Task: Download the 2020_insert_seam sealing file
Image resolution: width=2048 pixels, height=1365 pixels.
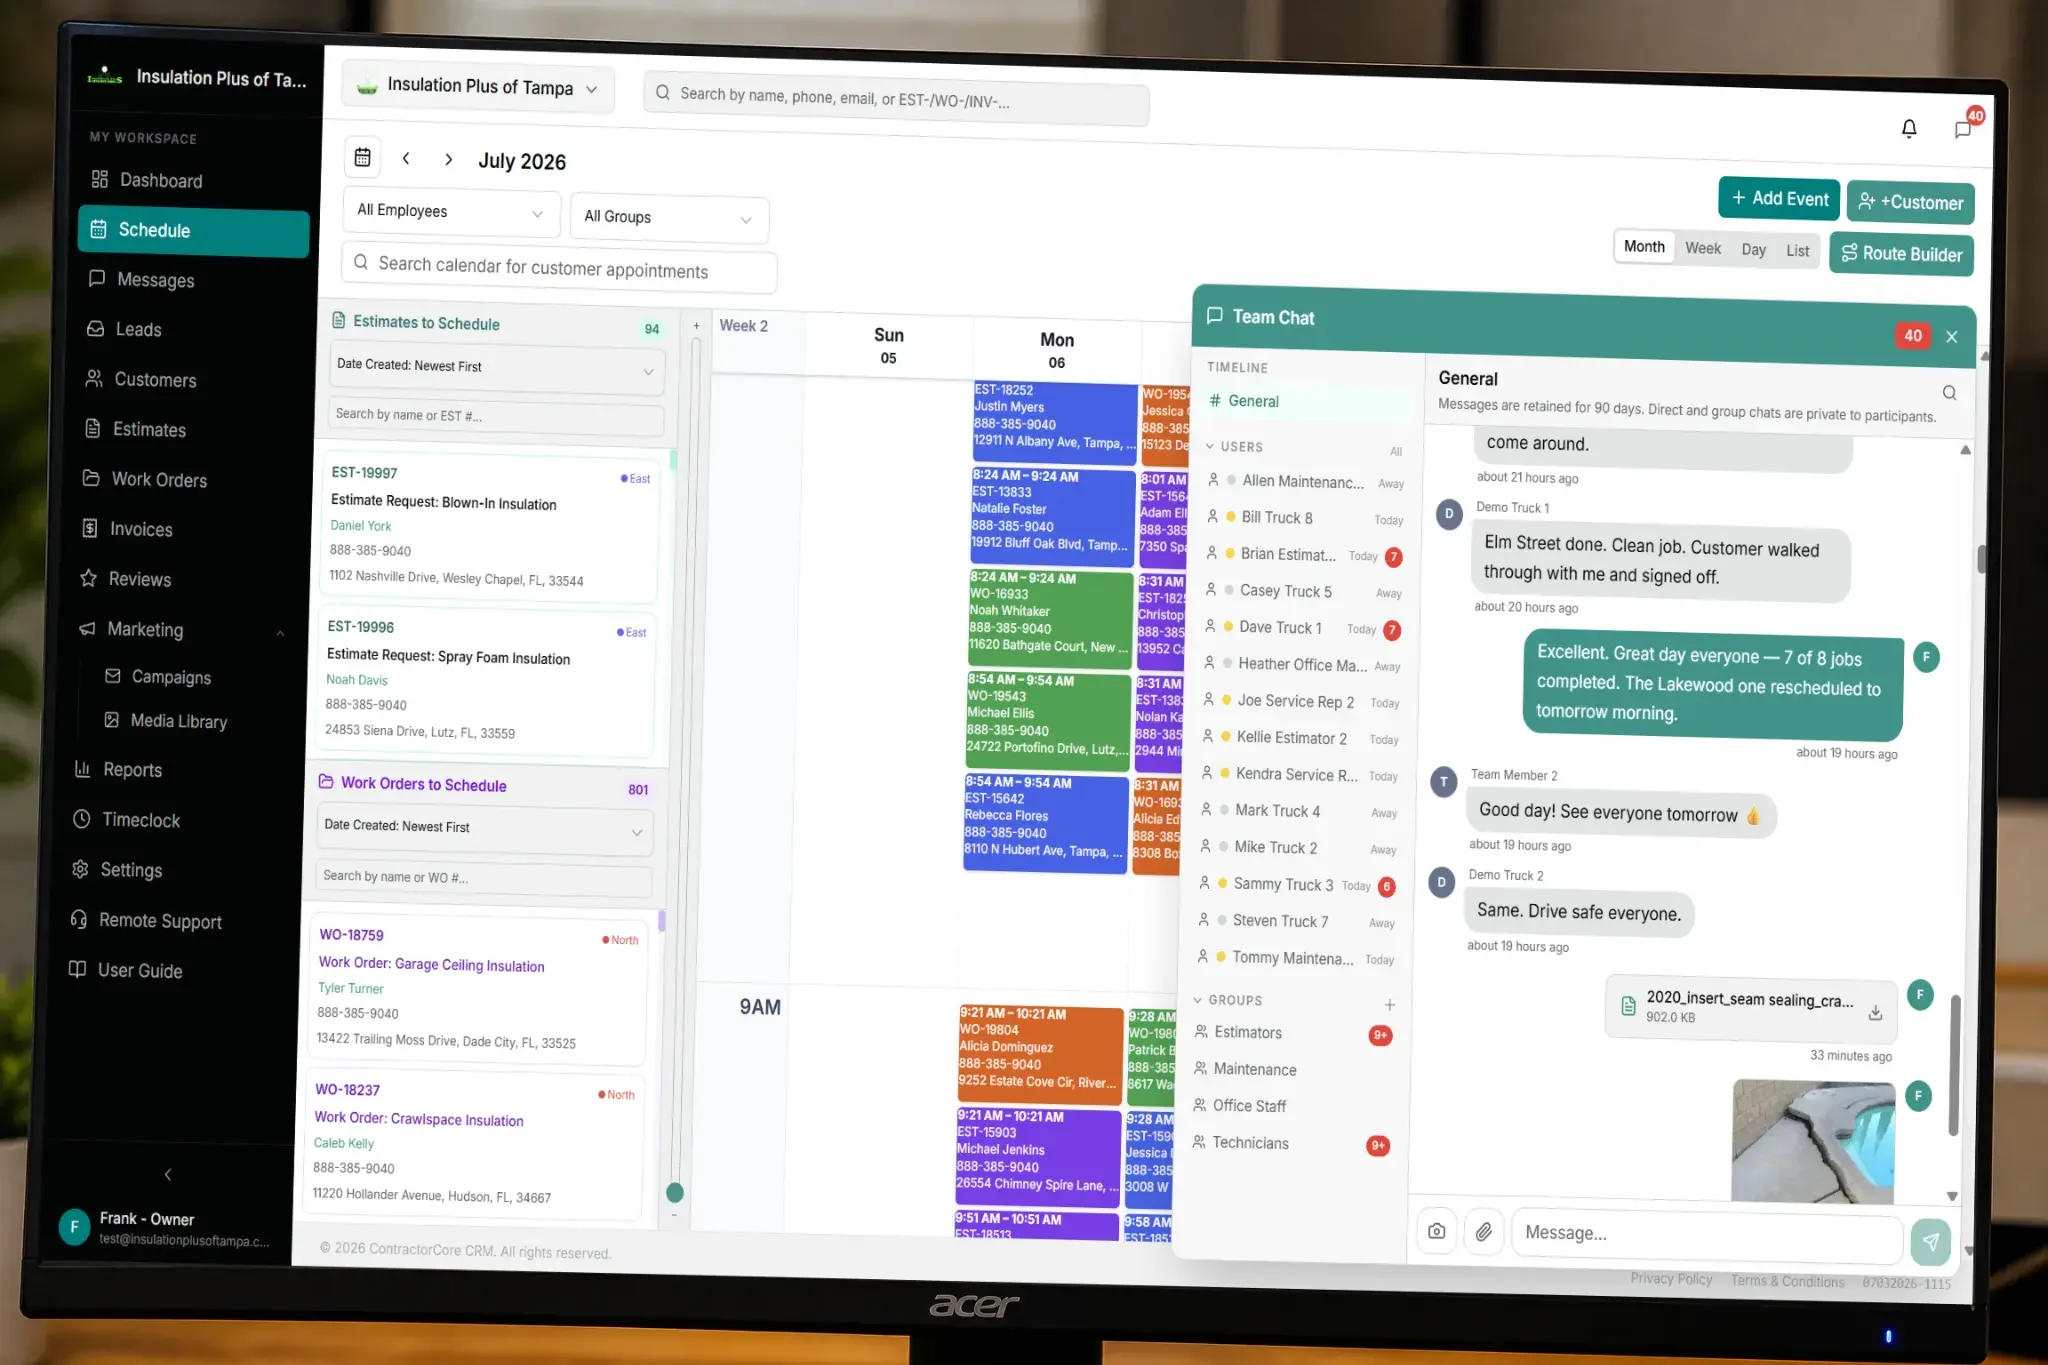Action: pos(1875,1012)
